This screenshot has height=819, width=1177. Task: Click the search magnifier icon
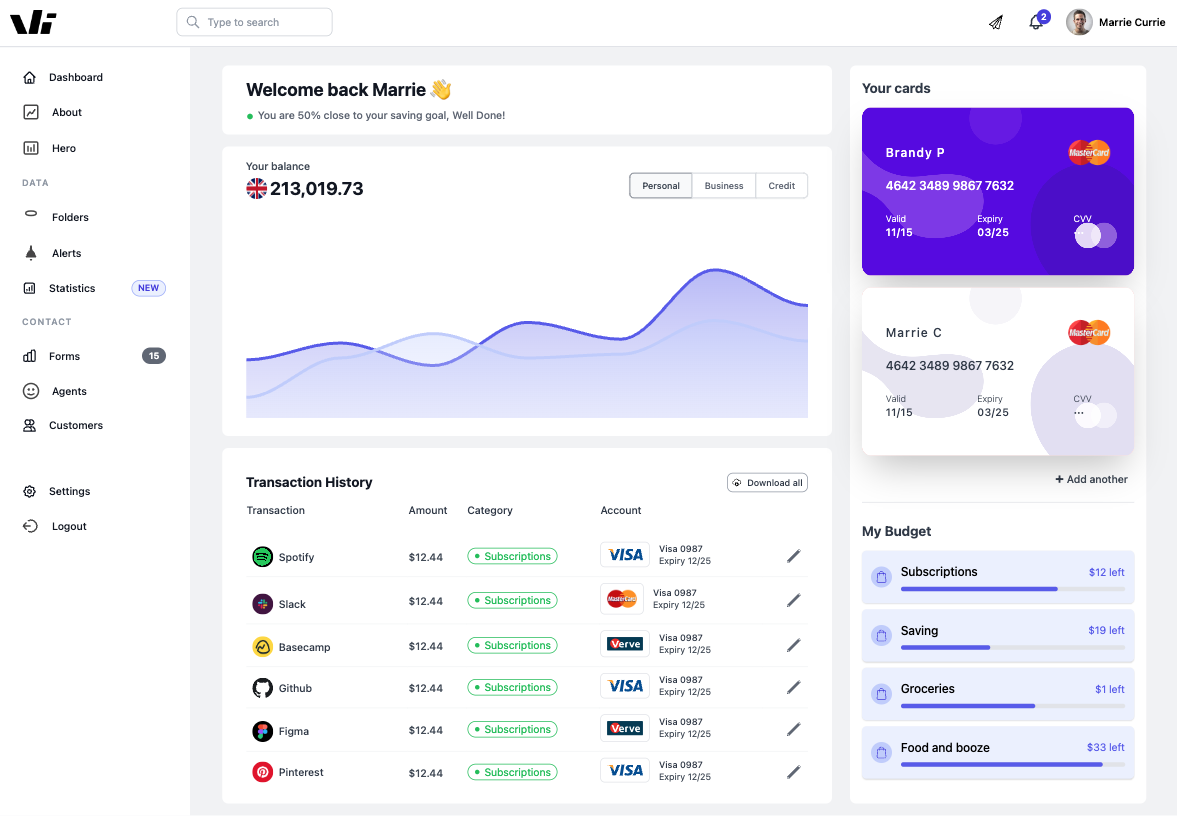tap(193, 23)
